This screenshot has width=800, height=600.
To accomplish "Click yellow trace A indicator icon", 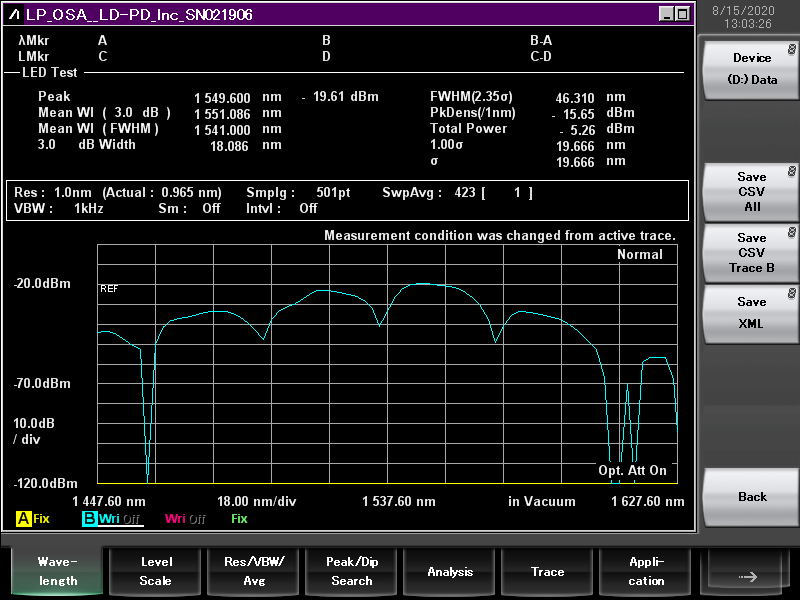I will pos(23,519).
